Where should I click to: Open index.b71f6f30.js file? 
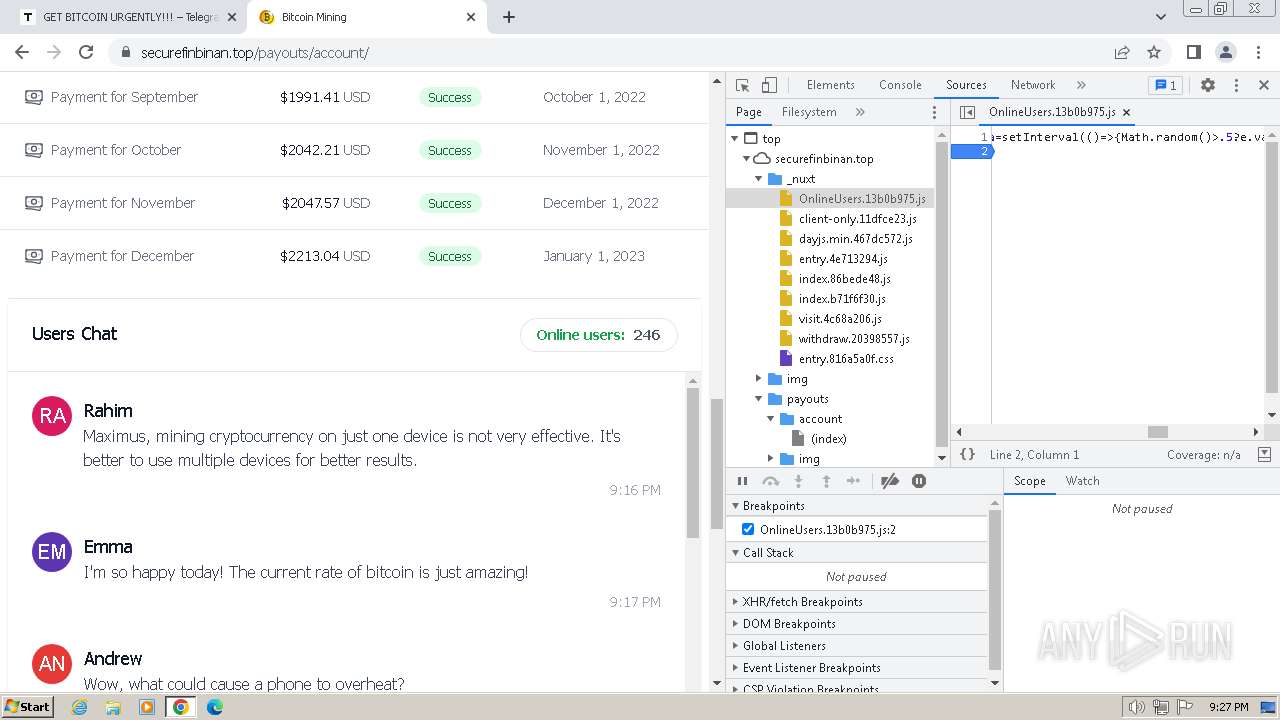pos(842,299)
